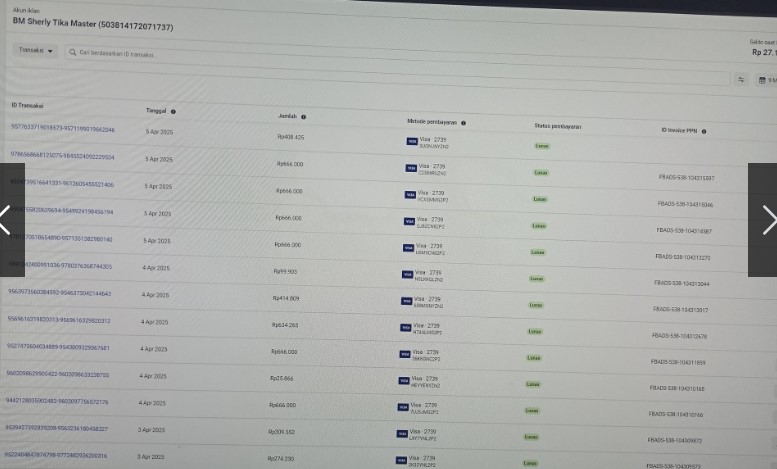Open the Transaksi dropdown
This screenshot has height=469, width=777.
[x=37, y=50]
